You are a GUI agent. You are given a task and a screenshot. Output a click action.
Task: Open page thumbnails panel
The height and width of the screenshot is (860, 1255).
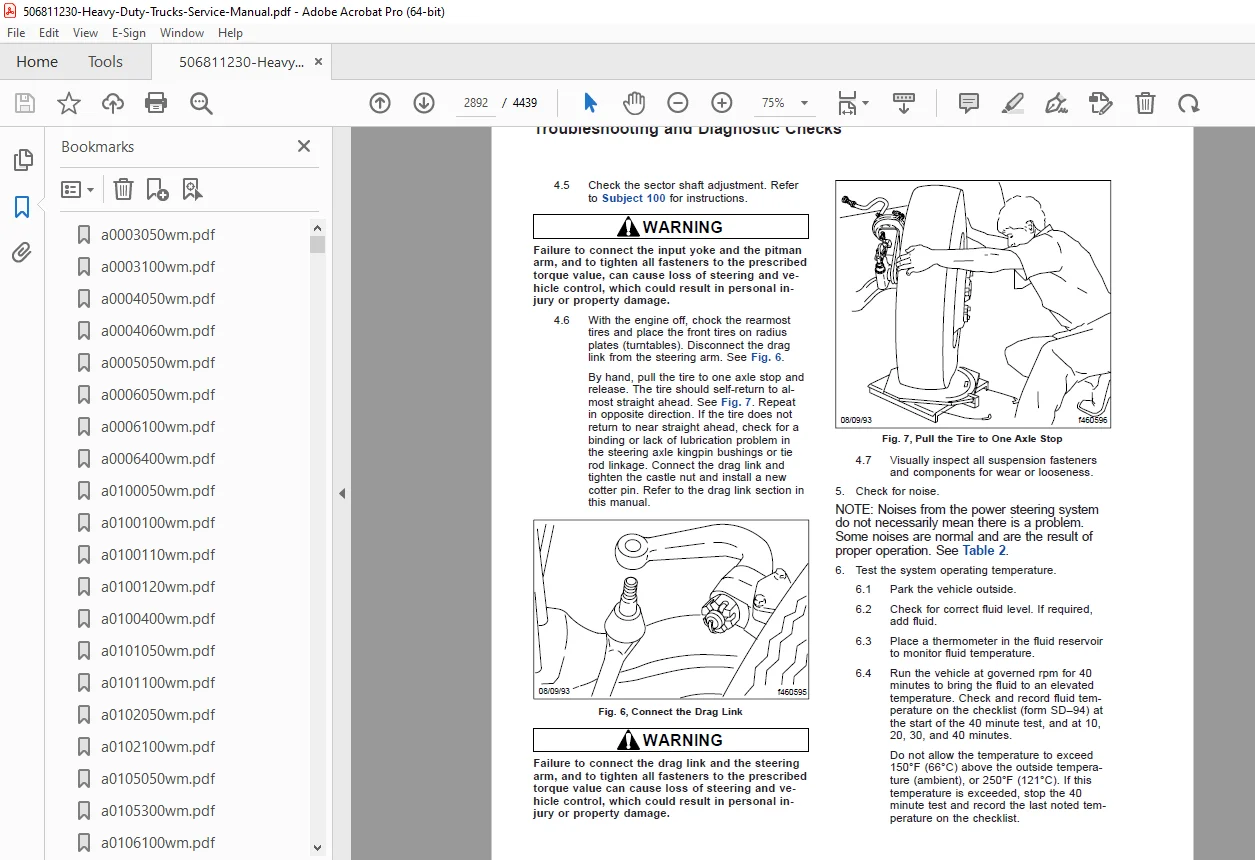click(22, 160)
